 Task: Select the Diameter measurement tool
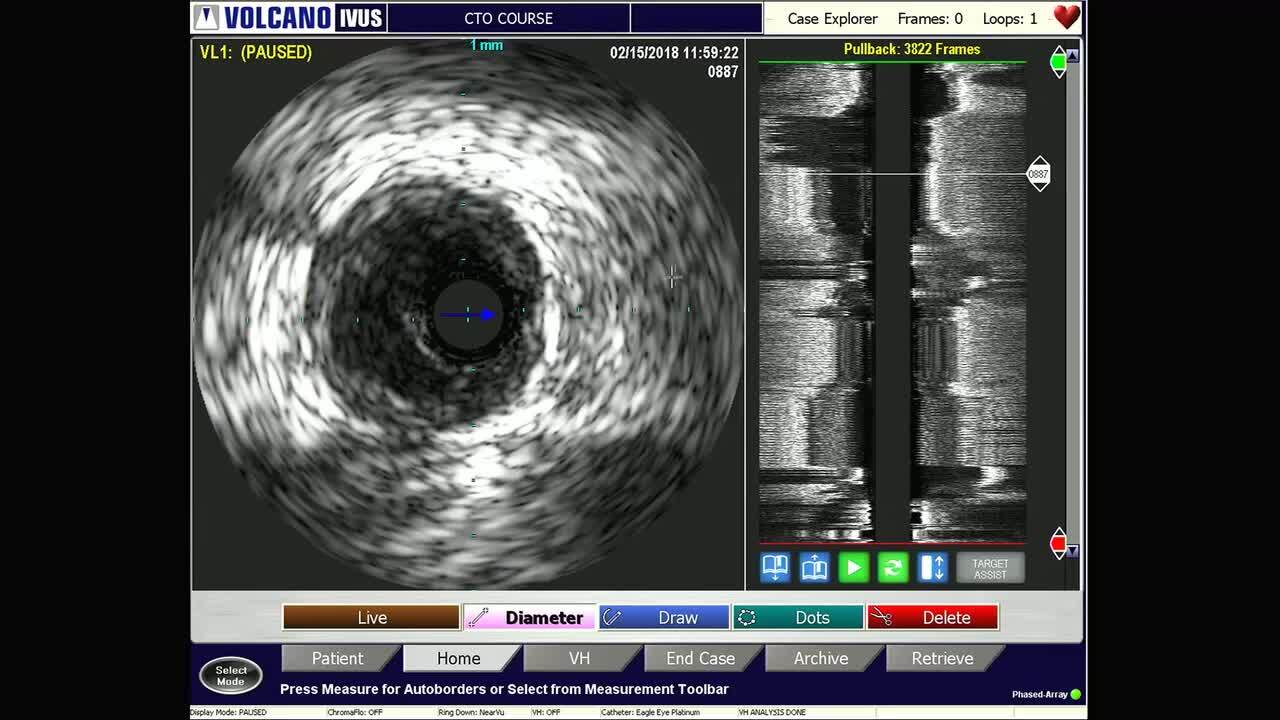pyautogui.click(x=529, y=617)
